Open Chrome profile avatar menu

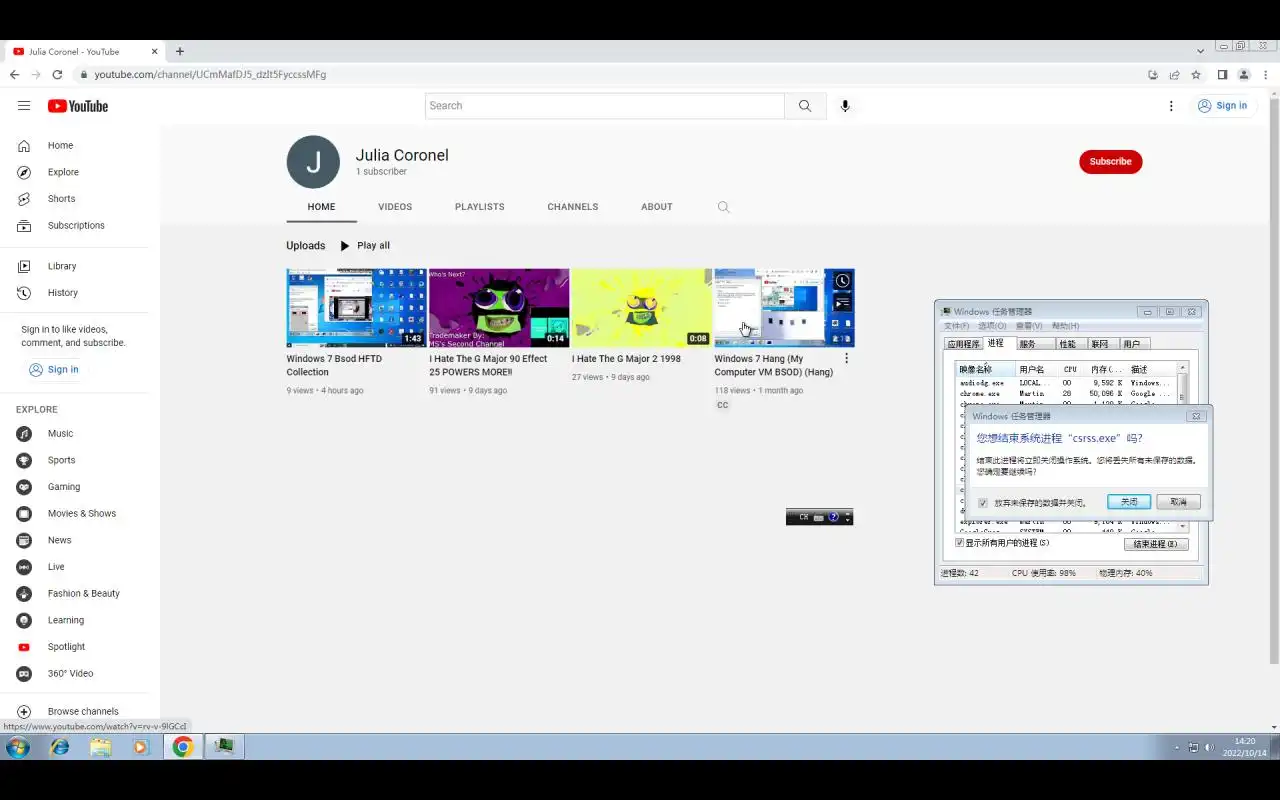click(1244, 75)
